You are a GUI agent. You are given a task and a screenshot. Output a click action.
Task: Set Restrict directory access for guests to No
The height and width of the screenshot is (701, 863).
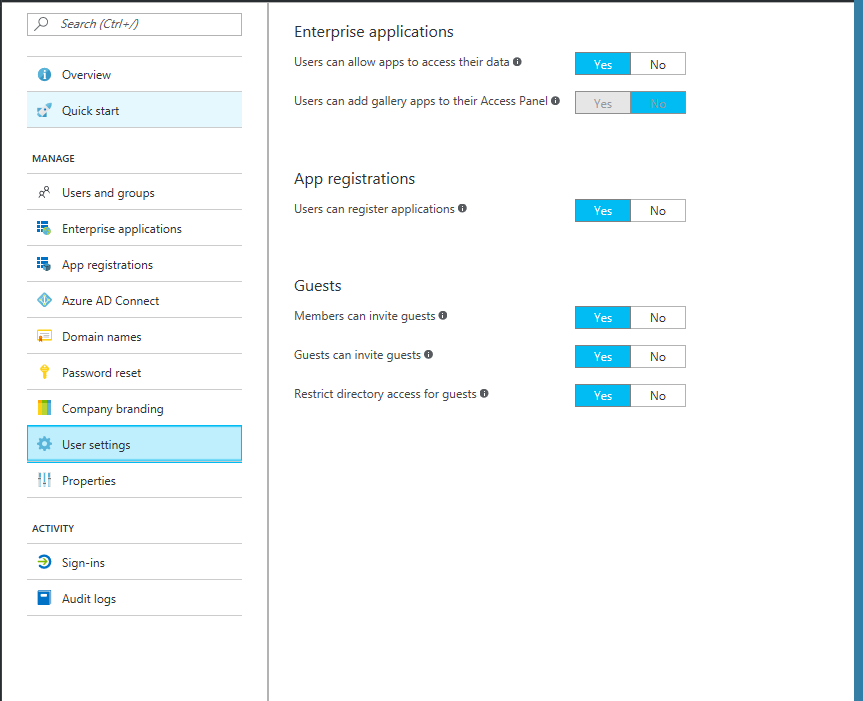click(658, 395)
